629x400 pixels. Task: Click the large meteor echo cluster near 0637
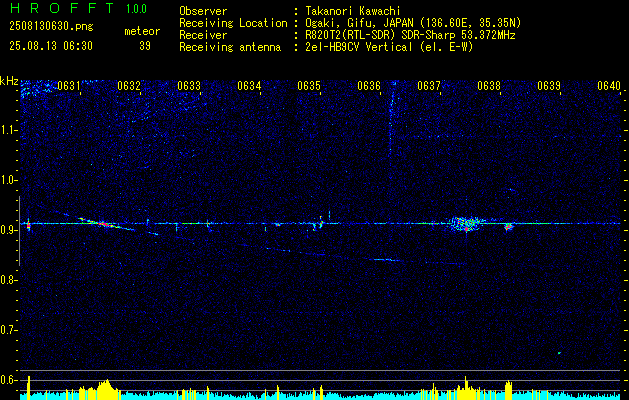(x=465, y=224)
